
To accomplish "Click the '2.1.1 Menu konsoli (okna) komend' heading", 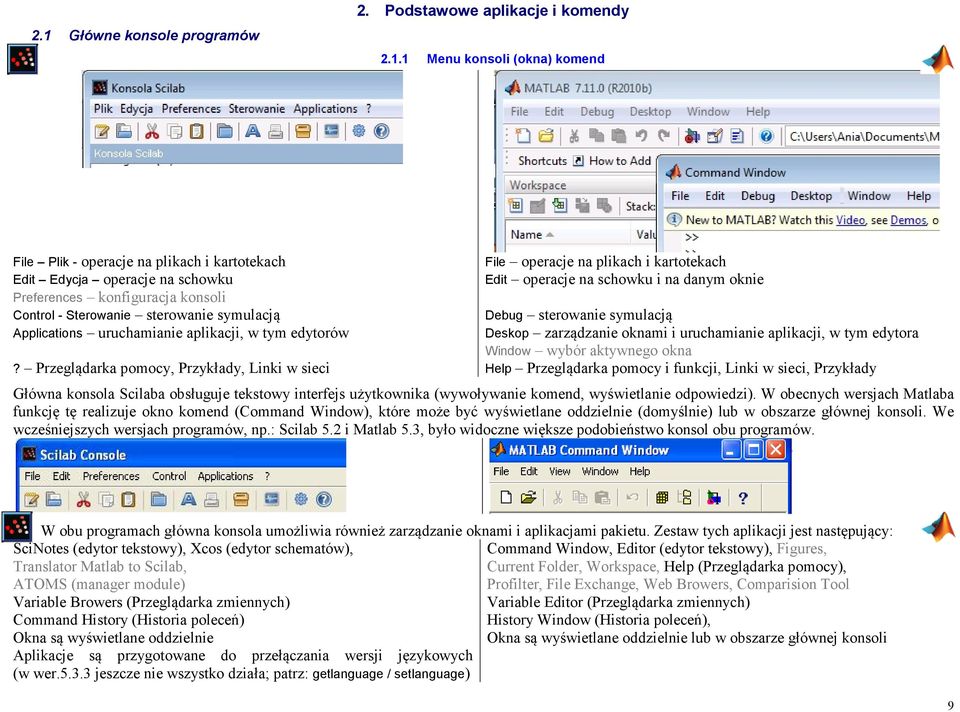I will click(x=492, y=59).
